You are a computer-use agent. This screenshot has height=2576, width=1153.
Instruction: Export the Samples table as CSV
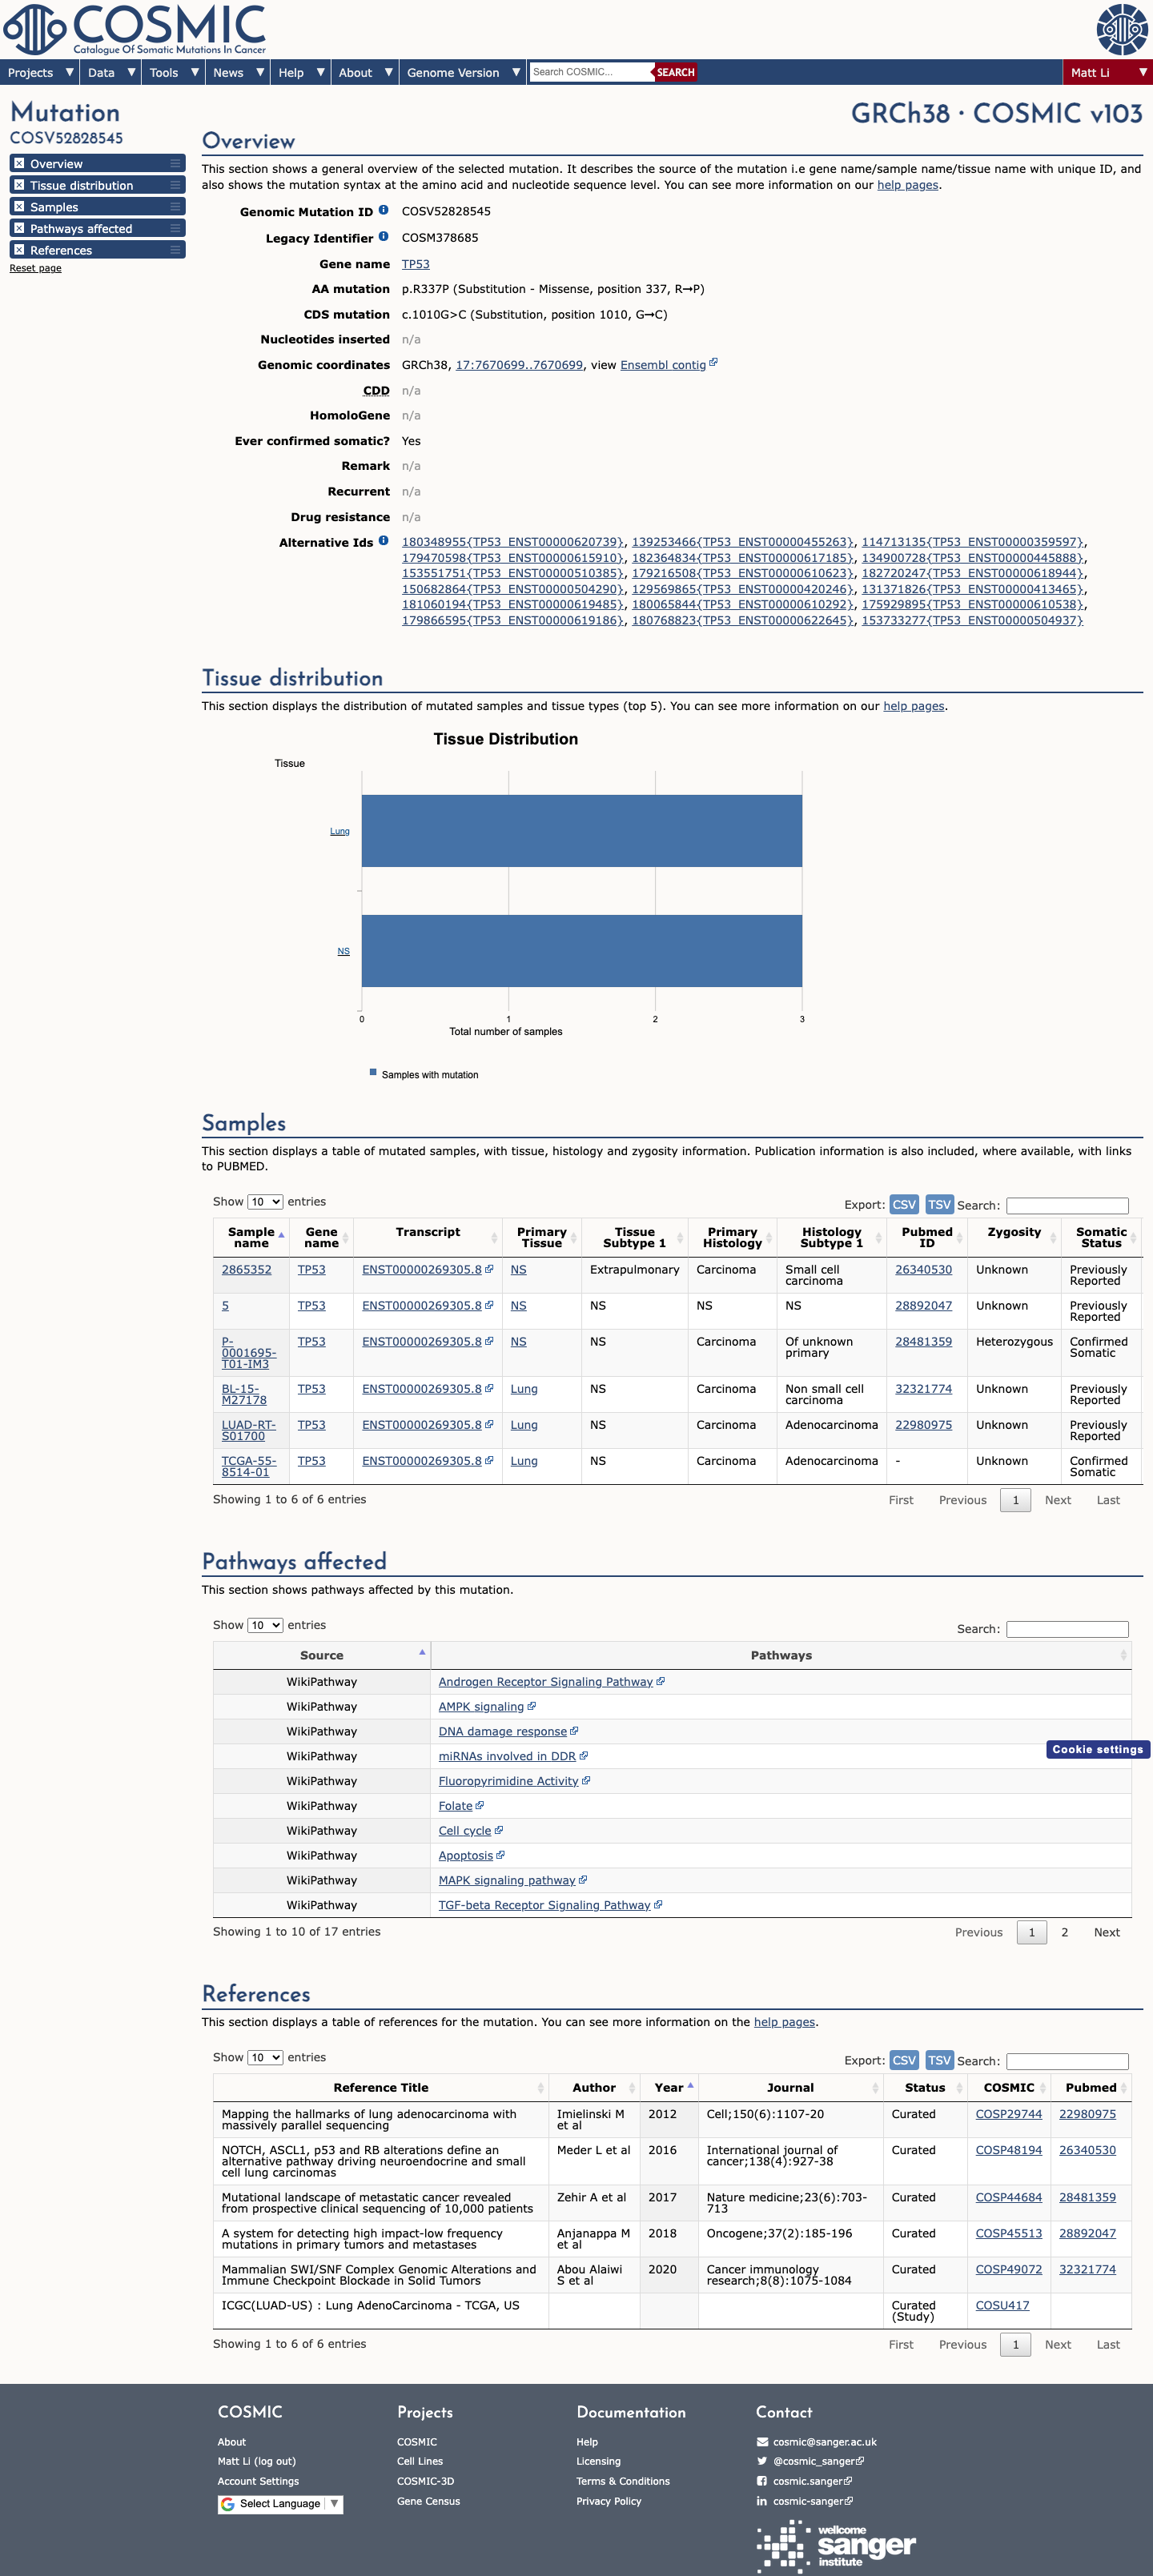tap(904, 1205)
